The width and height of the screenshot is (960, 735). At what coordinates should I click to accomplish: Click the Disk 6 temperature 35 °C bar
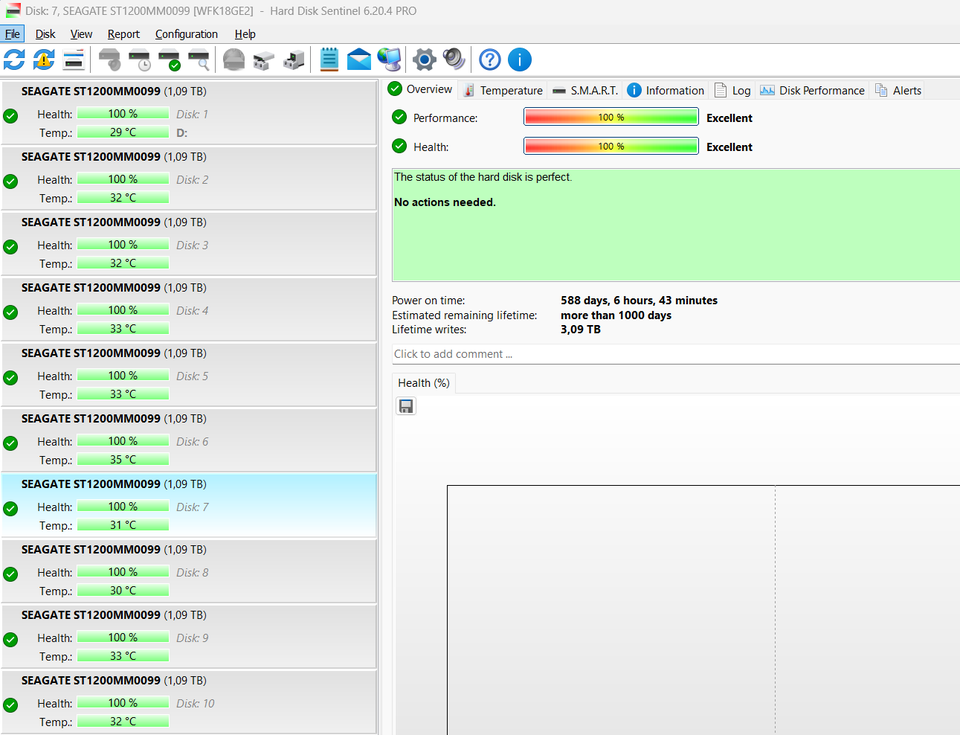[x=123, y=459]
